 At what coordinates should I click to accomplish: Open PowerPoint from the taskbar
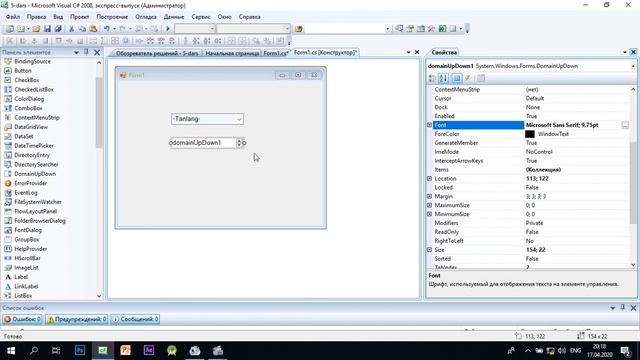point(126,350)
